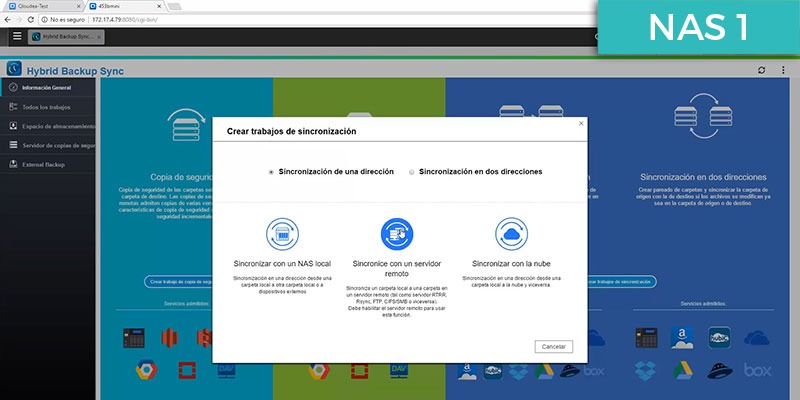Click OpenStack icon in the teal backup panel
Image resolution: width=800 pixels, height=400 pixels.
coord(187,370)
